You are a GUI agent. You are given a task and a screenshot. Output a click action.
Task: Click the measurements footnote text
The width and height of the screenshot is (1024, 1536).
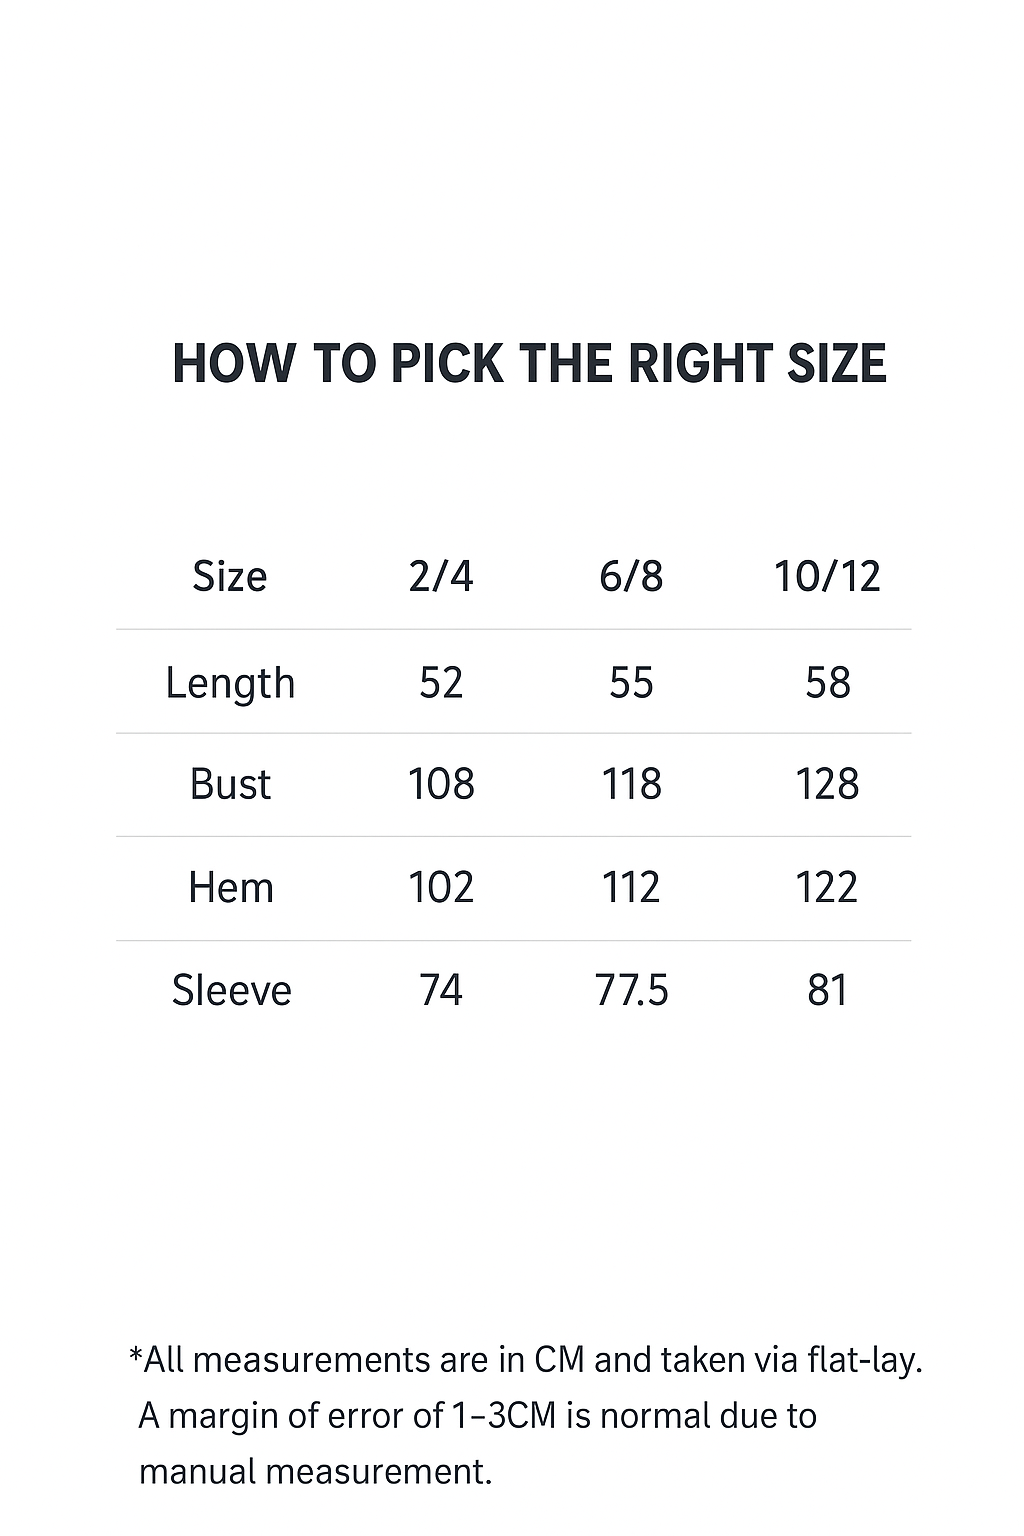pos(525,1416)
